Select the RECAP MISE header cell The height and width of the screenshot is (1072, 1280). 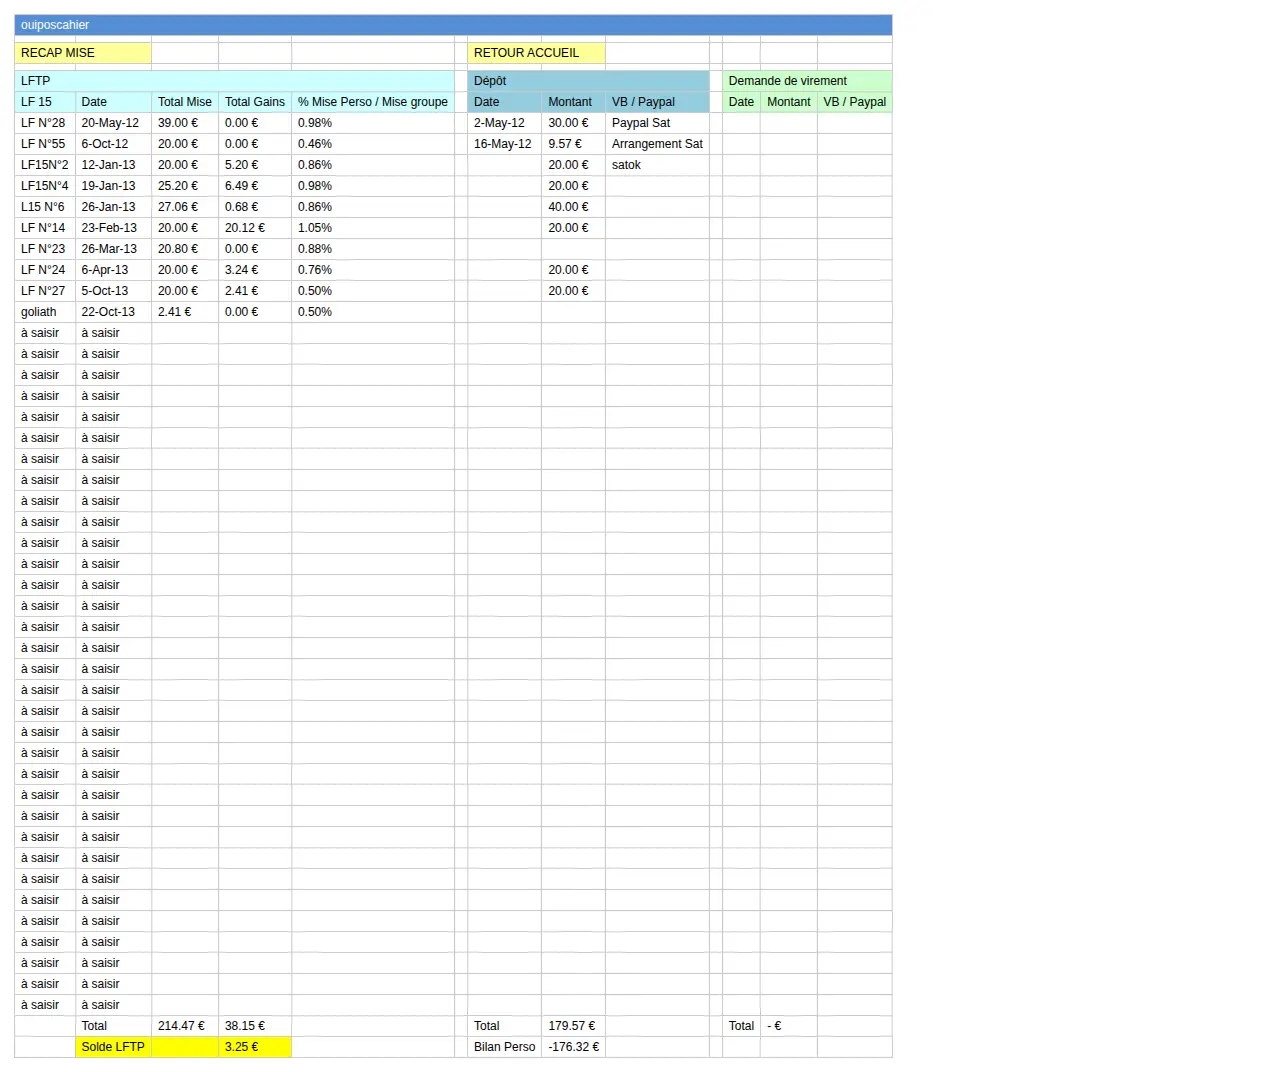(x=83, y=53)
